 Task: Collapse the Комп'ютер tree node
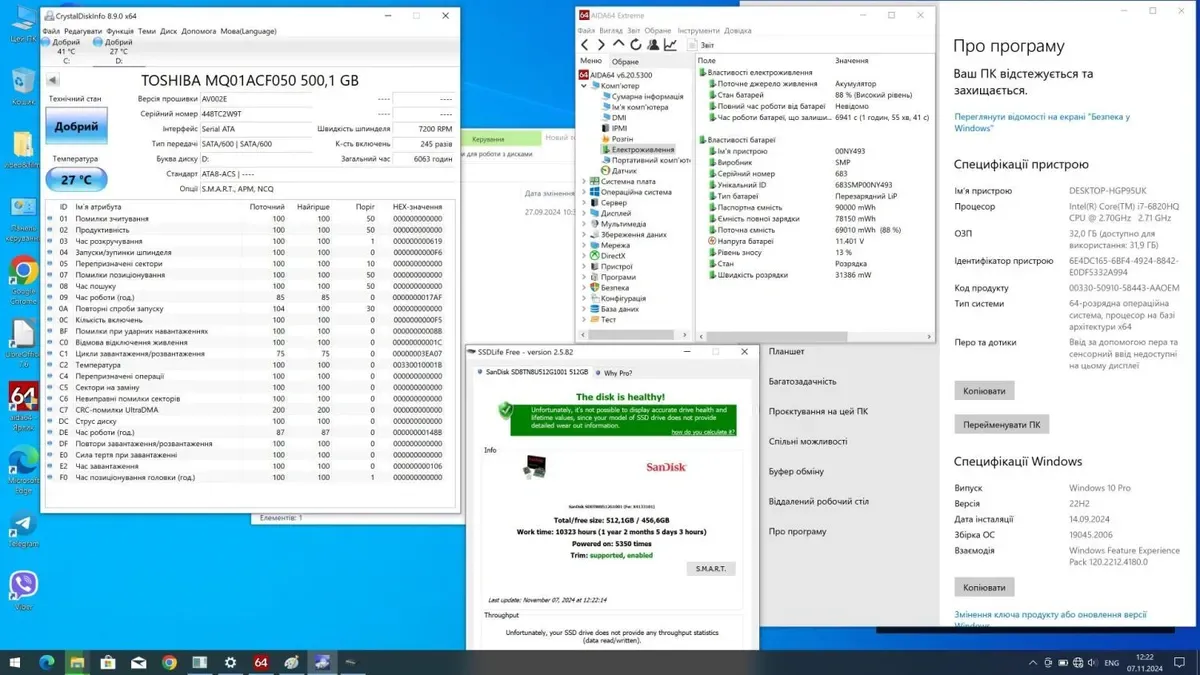pos(584,86)
